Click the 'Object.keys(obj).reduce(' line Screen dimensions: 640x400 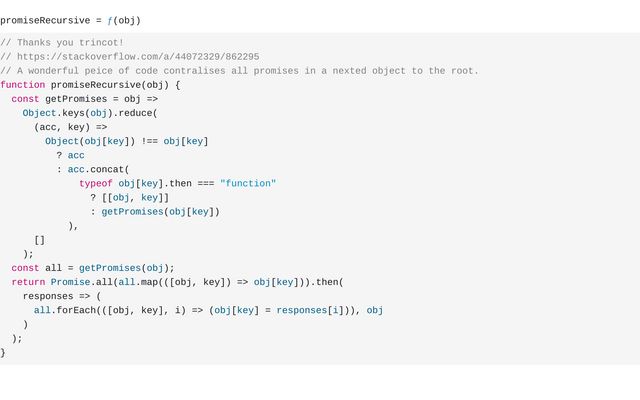[x=90, y=113]
